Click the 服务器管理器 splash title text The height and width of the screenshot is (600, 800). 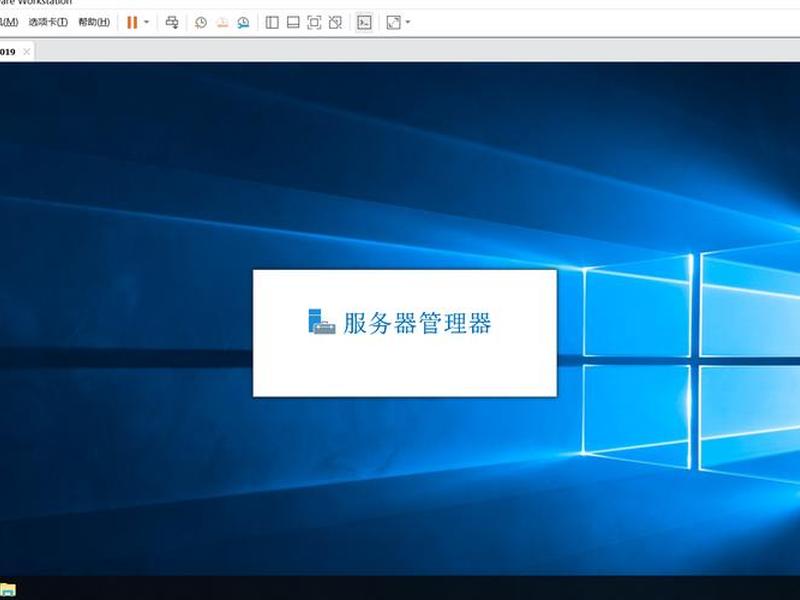[417, 323]
